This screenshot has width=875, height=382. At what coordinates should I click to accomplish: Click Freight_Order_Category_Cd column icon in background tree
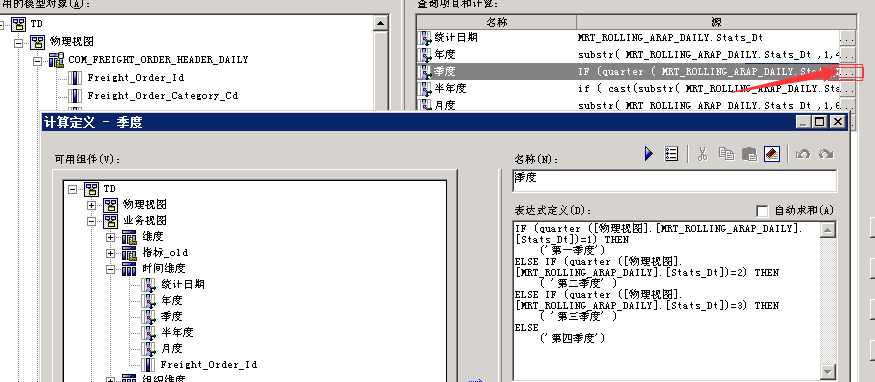[x=75, y=95]
